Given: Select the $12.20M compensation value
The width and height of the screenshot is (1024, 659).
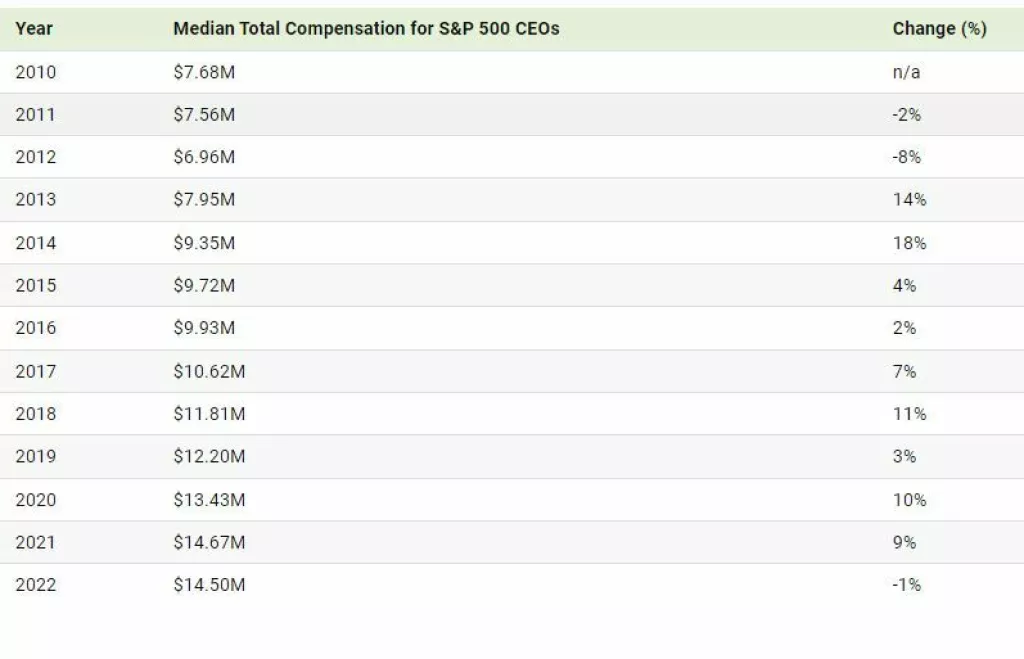Looking at the screenshot, I should pos(209,457).
